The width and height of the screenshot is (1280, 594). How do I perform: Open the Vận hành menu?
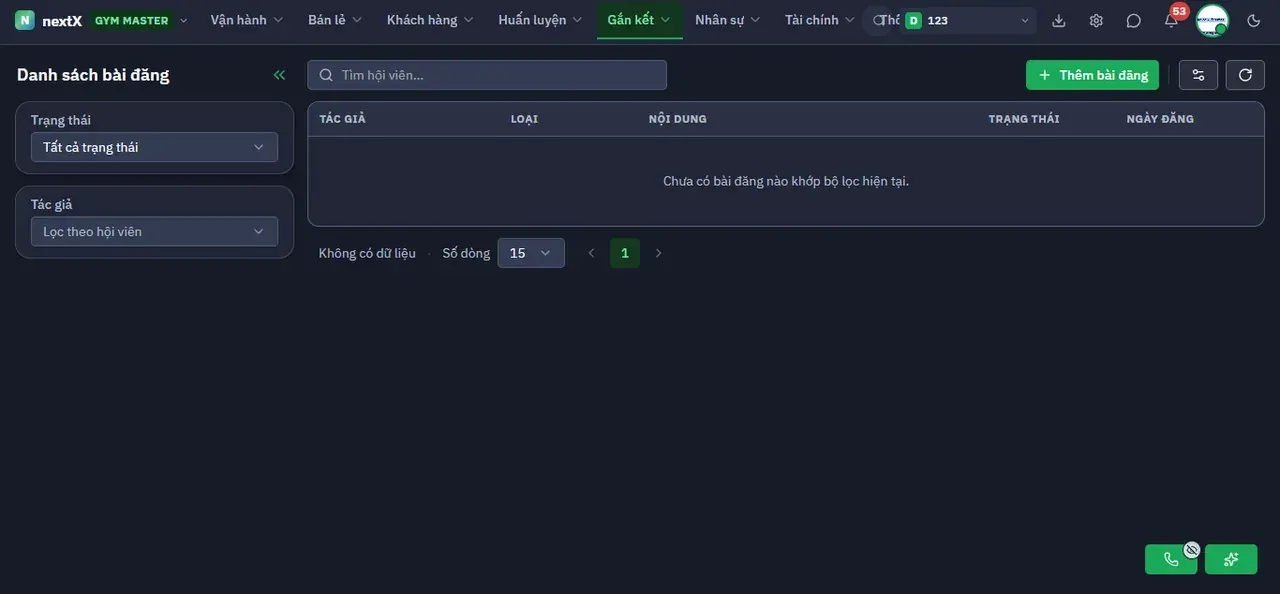(x=247, y=20)
